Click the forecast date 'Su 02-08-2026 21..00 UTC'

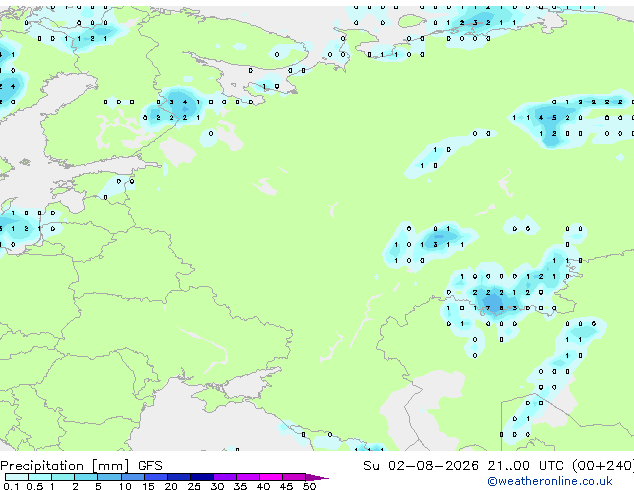click(463, 466)
